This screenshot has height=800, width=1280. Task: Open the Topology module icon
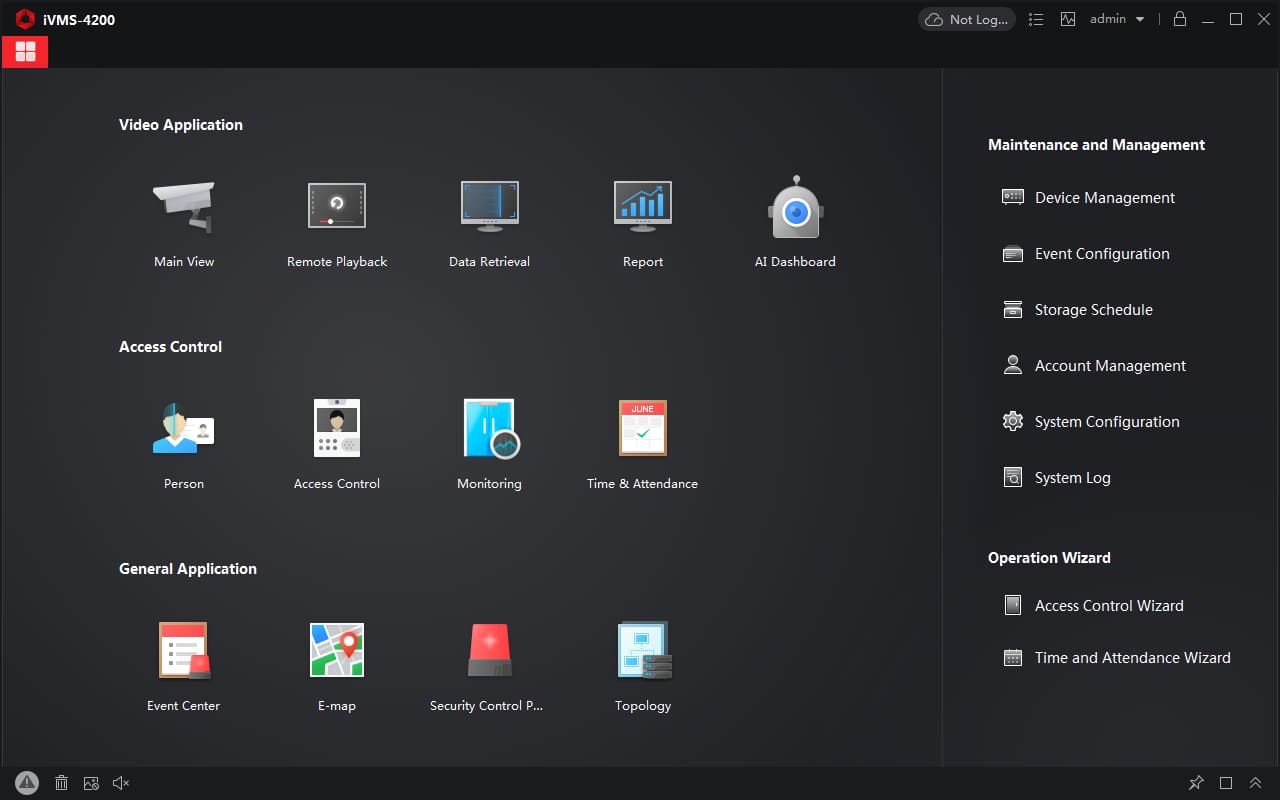[x=643, y=651]
